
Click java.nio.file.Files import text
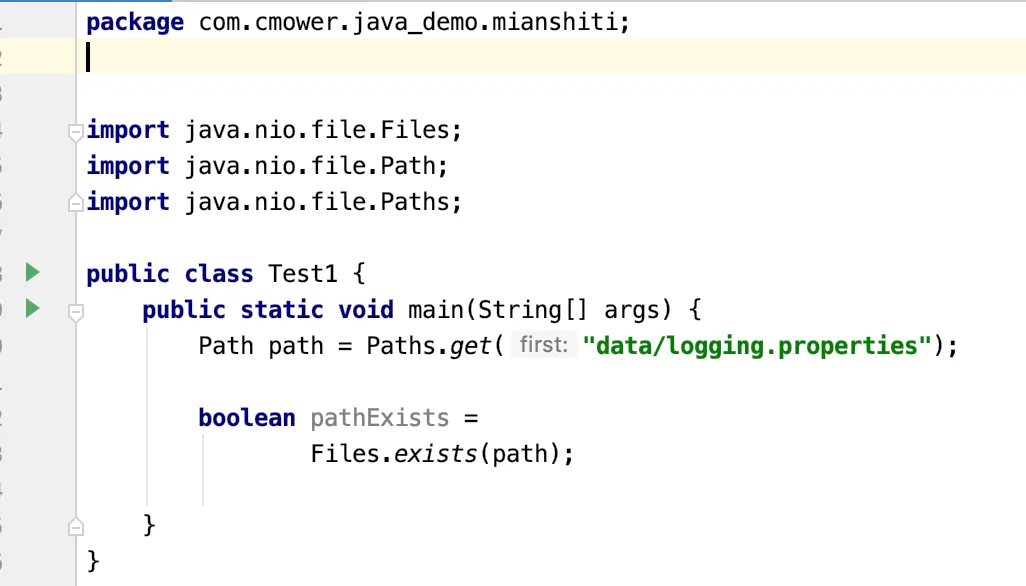click(x=317, y=129)
